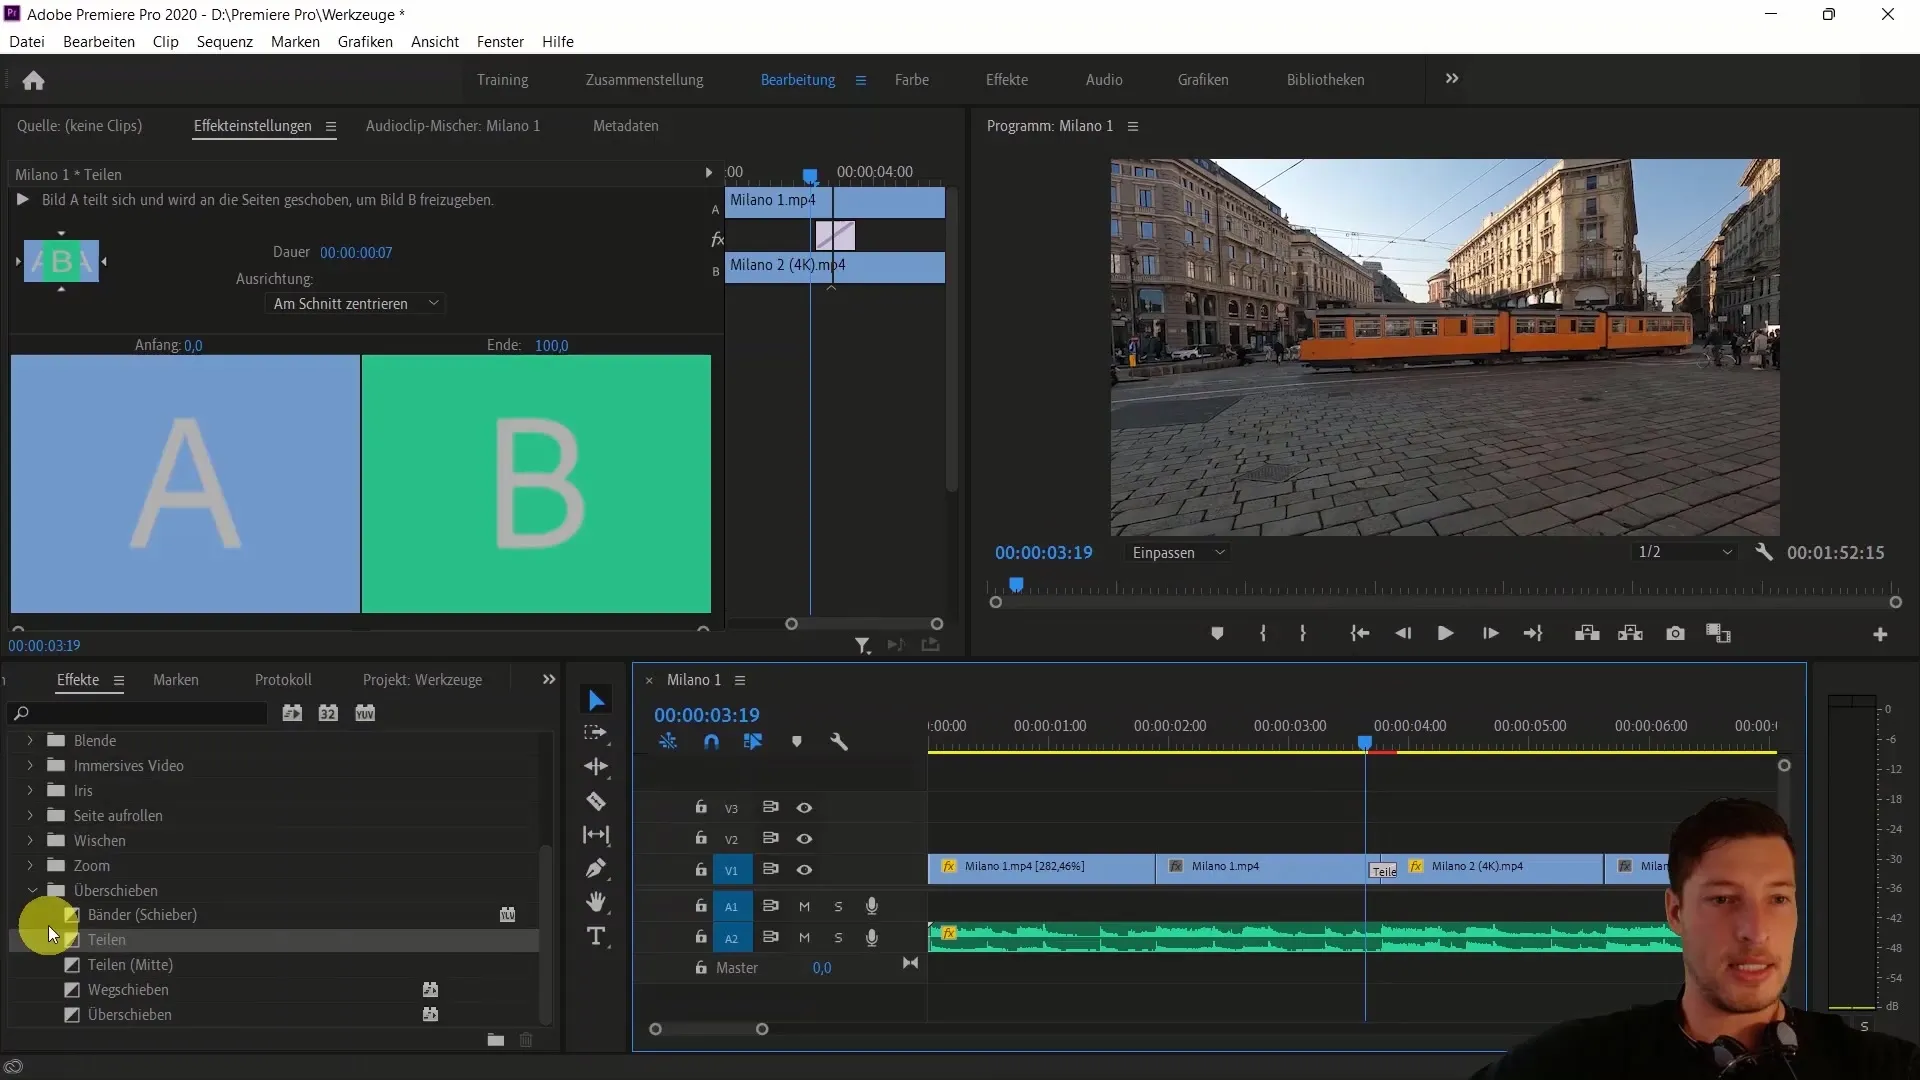Image resolution: width=1920 pixels, height=1080 pixels.
Task: Open Program monitor settings wrench
Action: (x=1764, y=552)
